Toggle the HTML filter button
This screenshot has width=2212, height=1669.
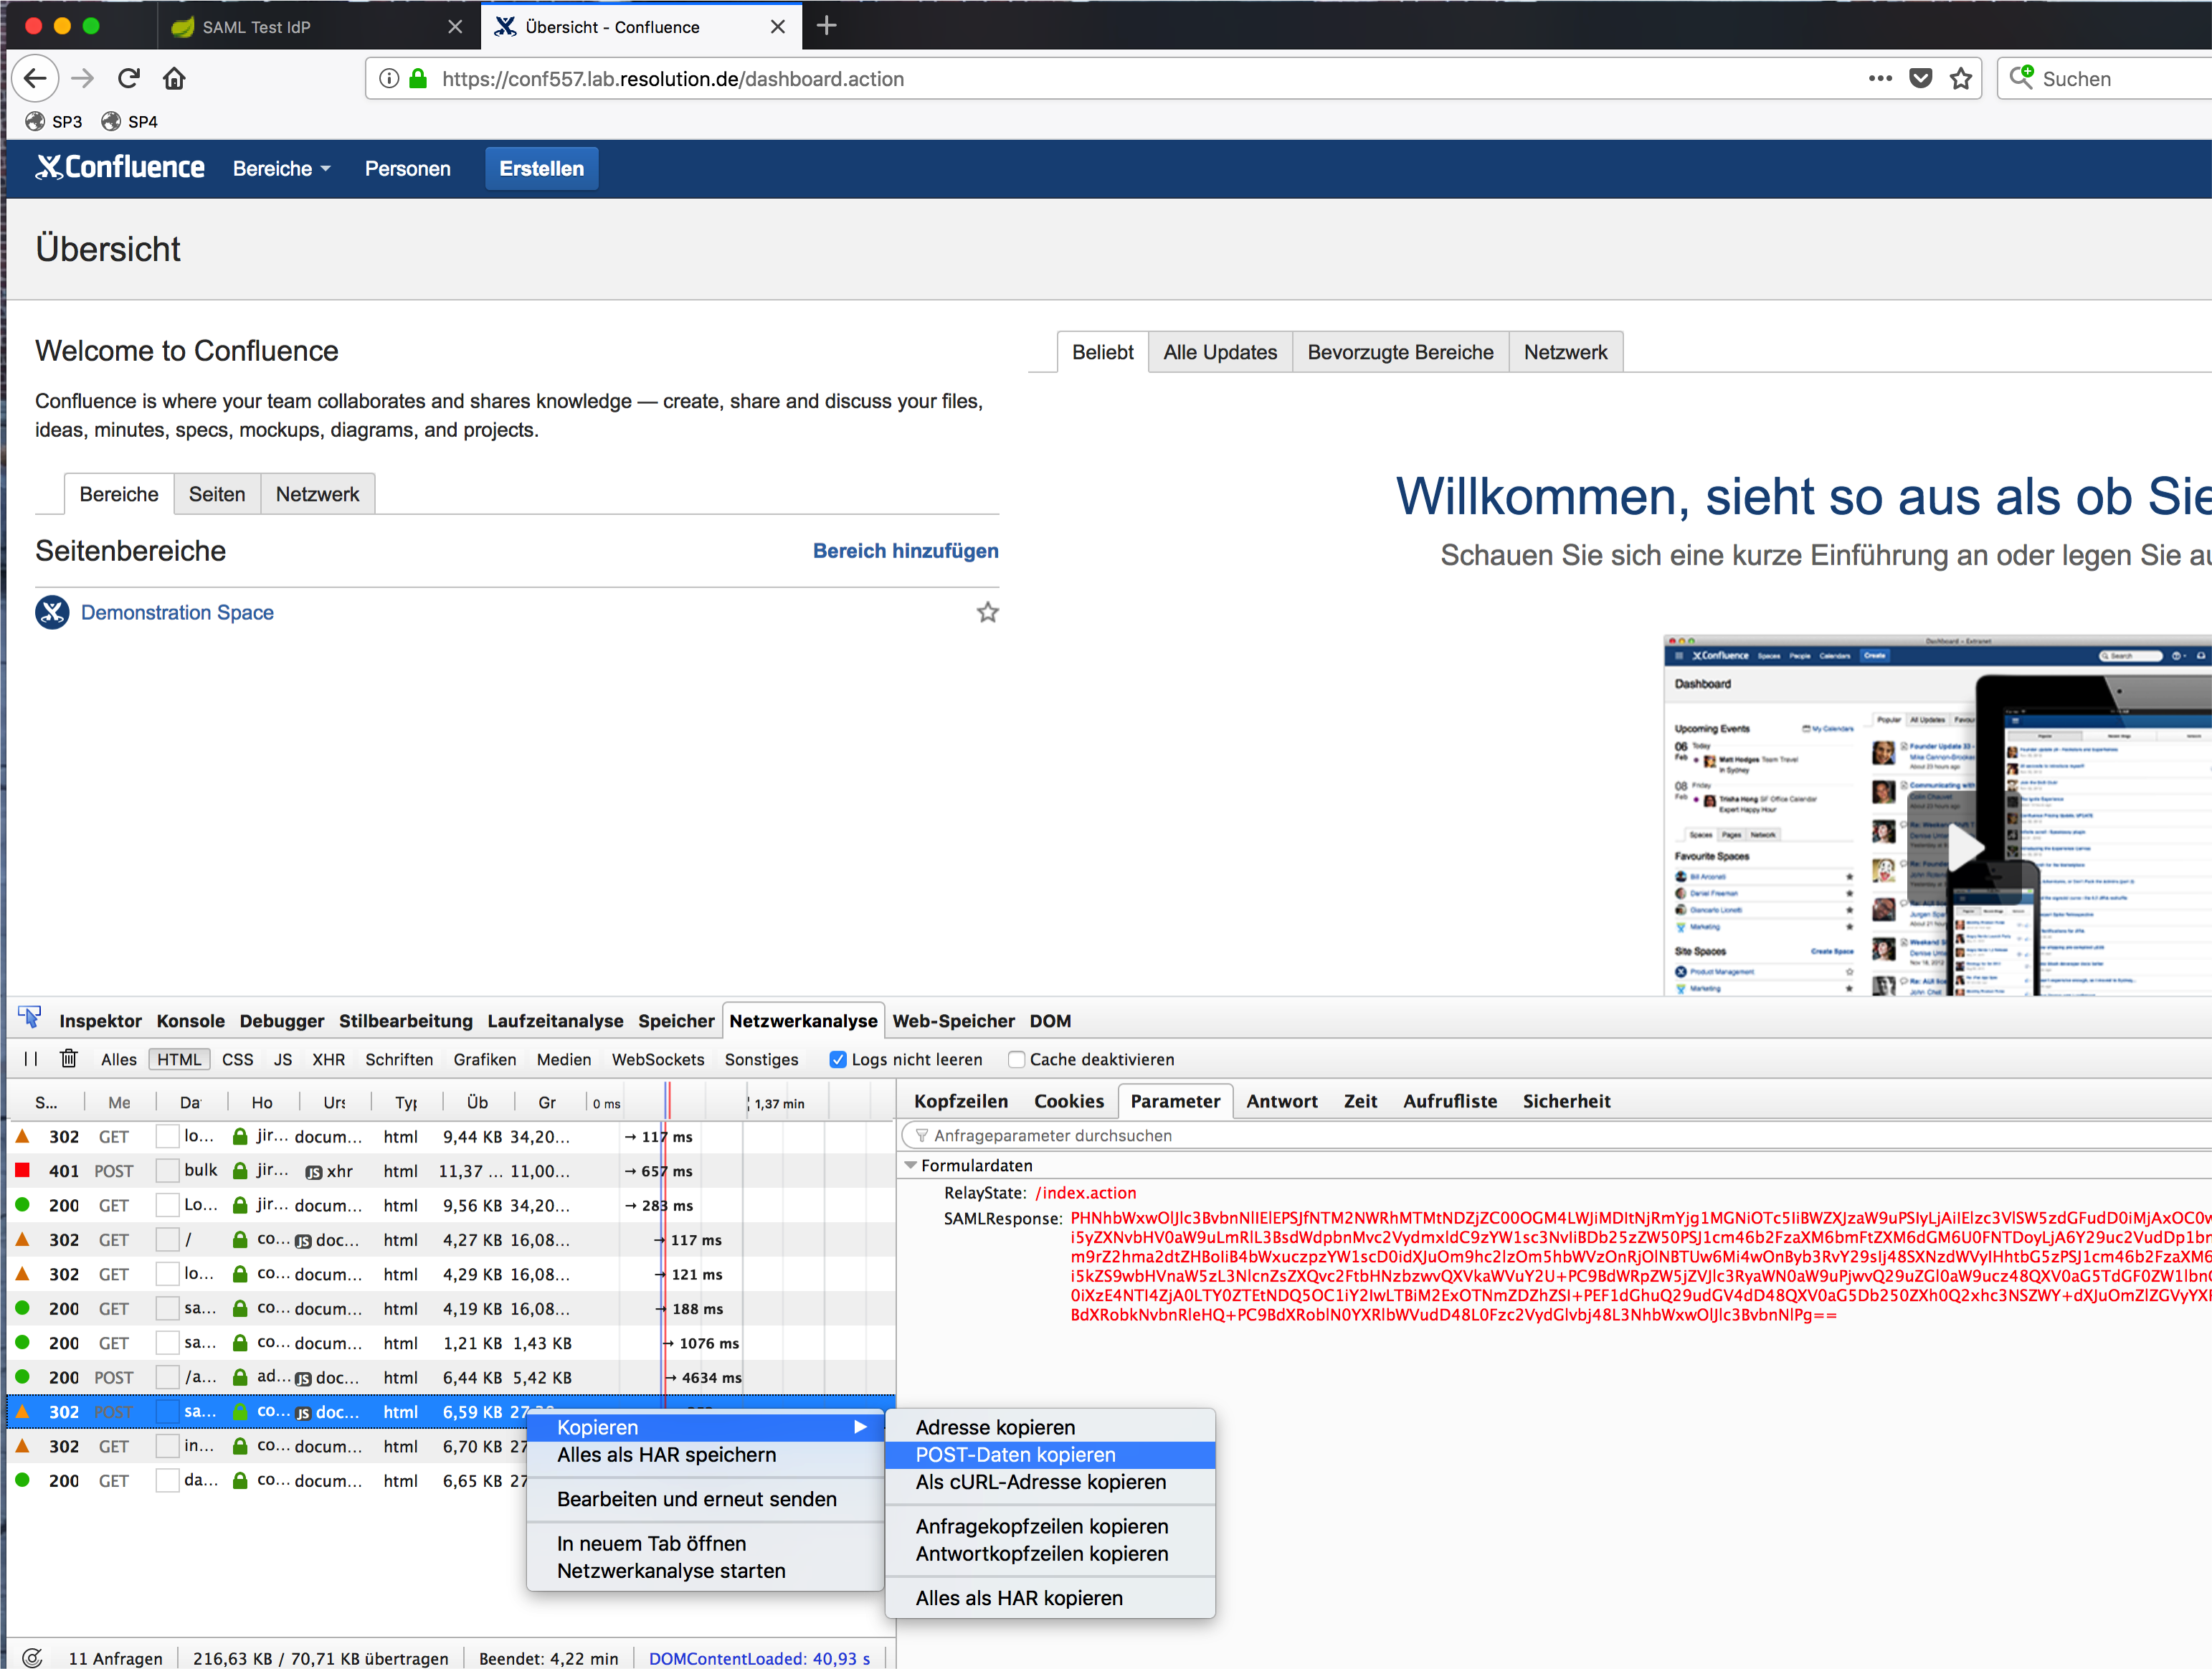tap(179, 1059)
